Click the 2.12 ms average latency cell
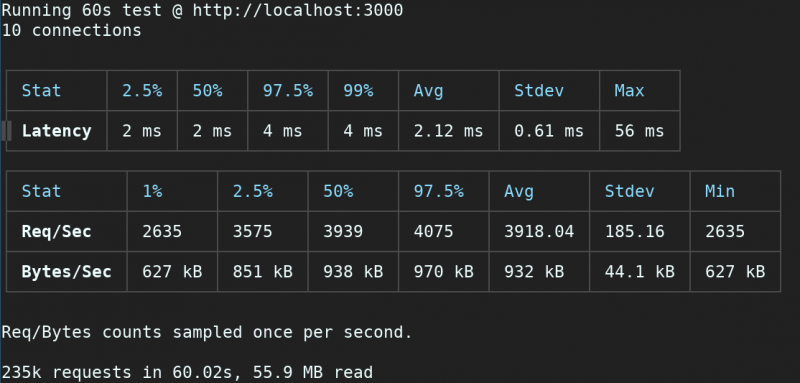This screenshot has height=383, width=800. tap(448, 131)
